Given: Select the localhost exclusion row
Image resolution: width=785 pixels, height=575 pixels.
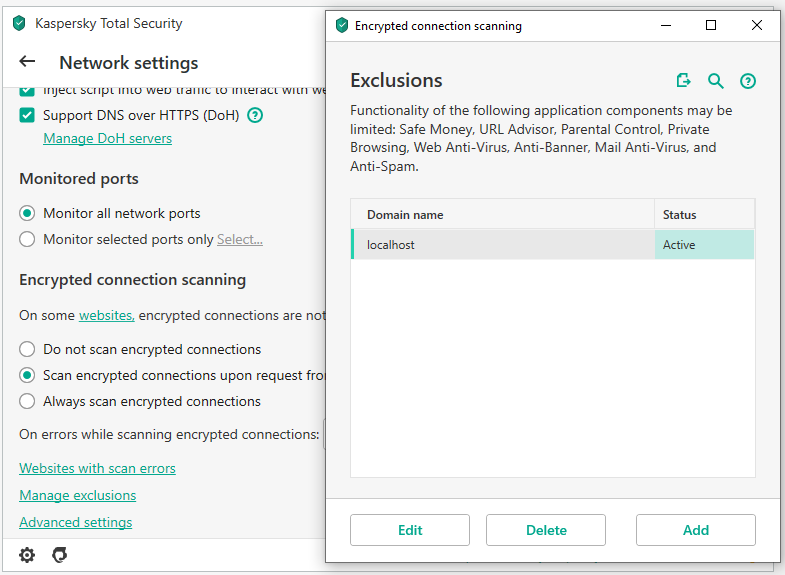Looking at the screenshot, I should click(x=502, y=245).
